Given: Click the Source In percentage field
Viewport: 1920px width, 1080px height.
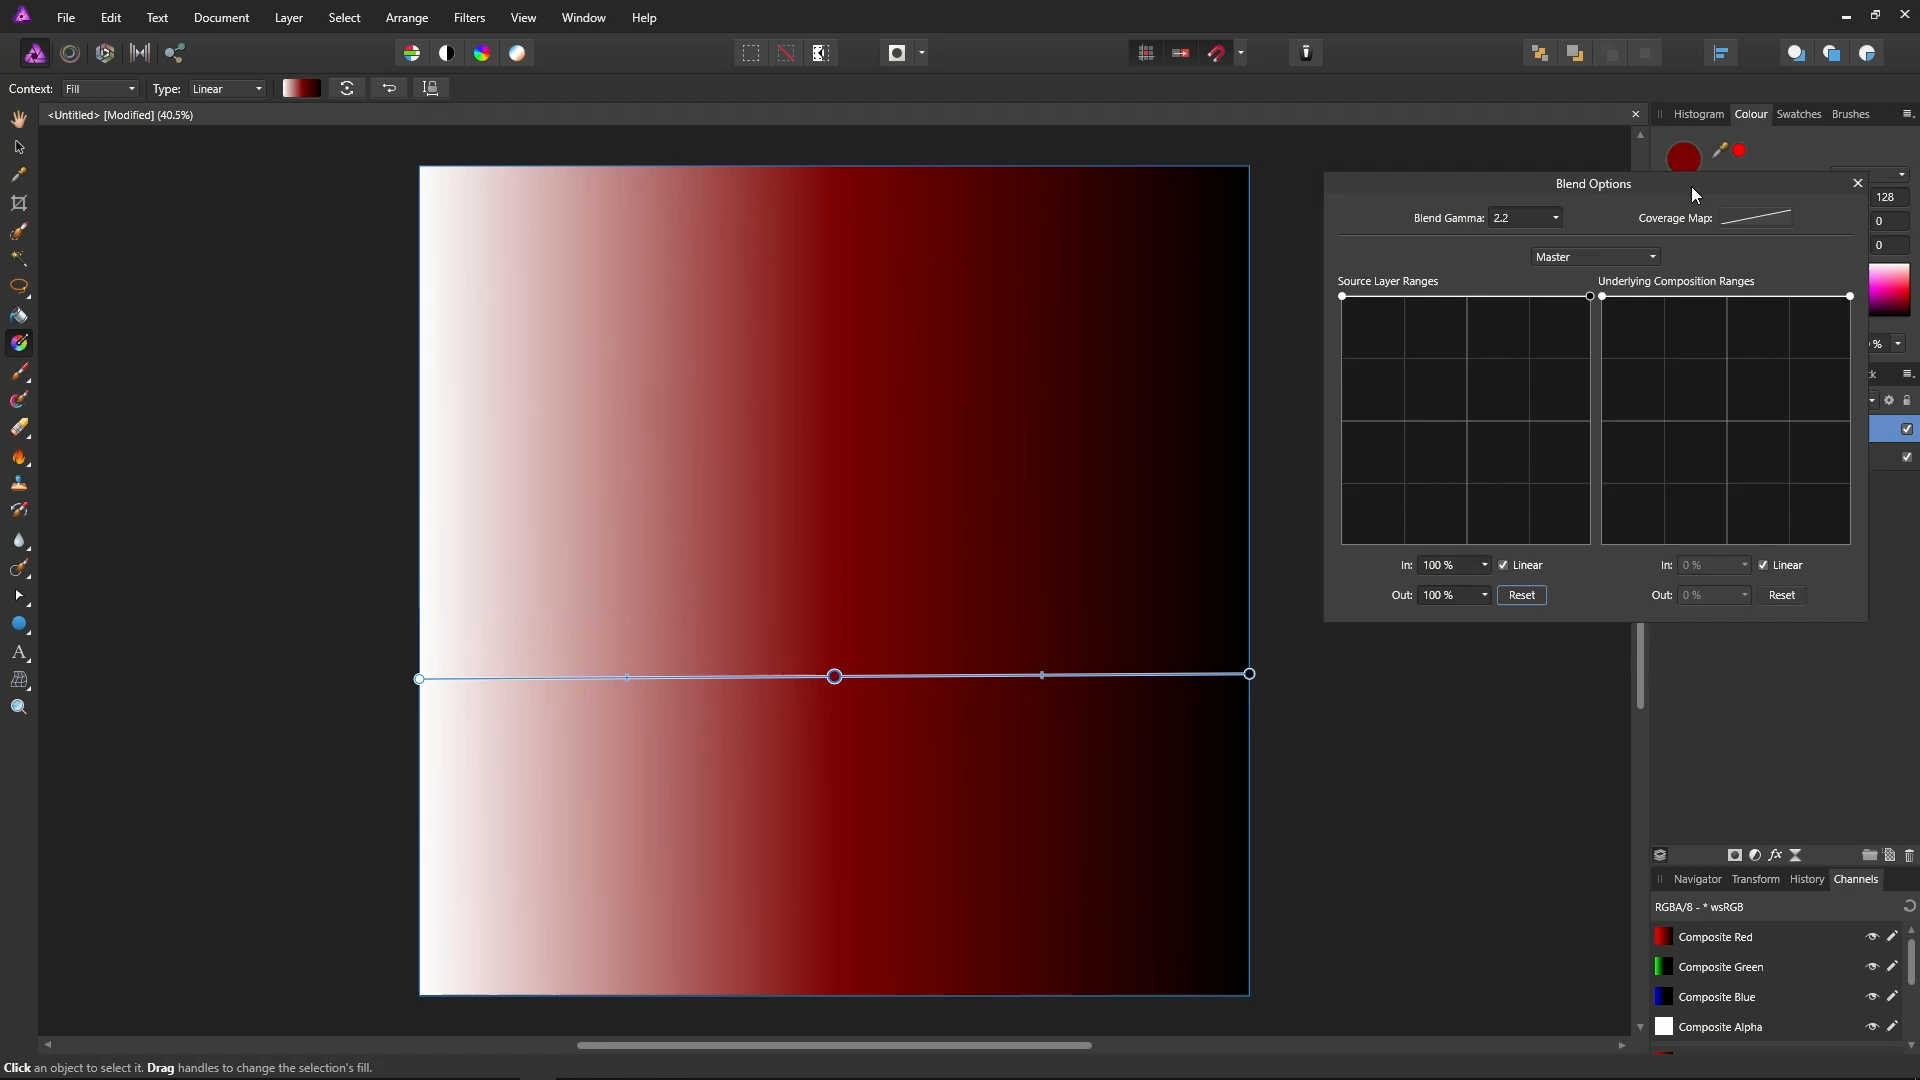Looking at the screenshot, I should coord(1446,565).
